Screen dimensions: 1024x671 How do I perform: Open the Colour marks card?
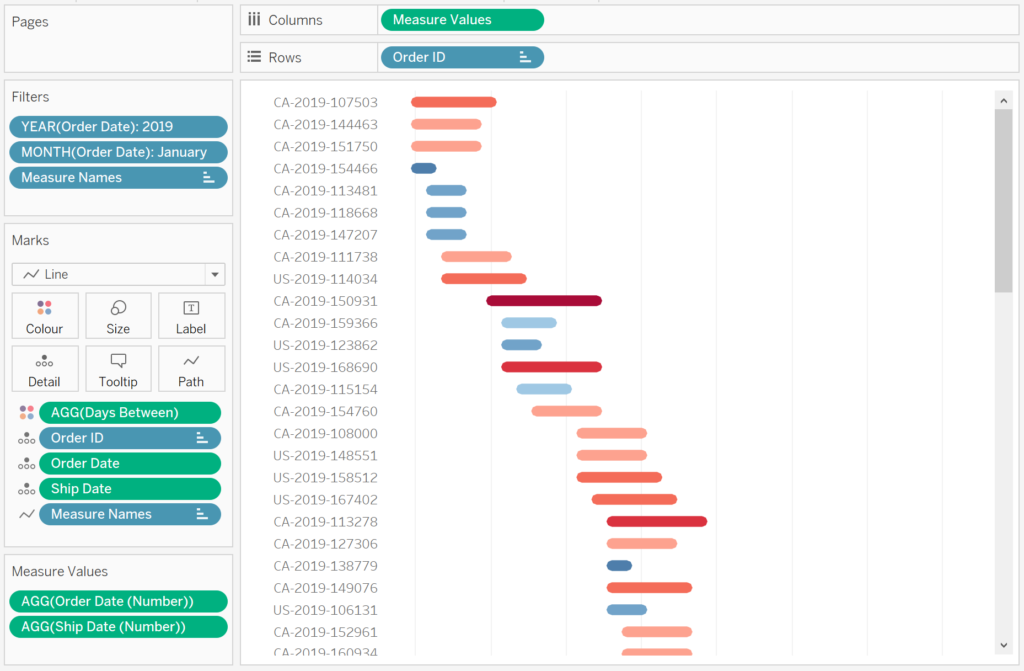click(44, 316)
